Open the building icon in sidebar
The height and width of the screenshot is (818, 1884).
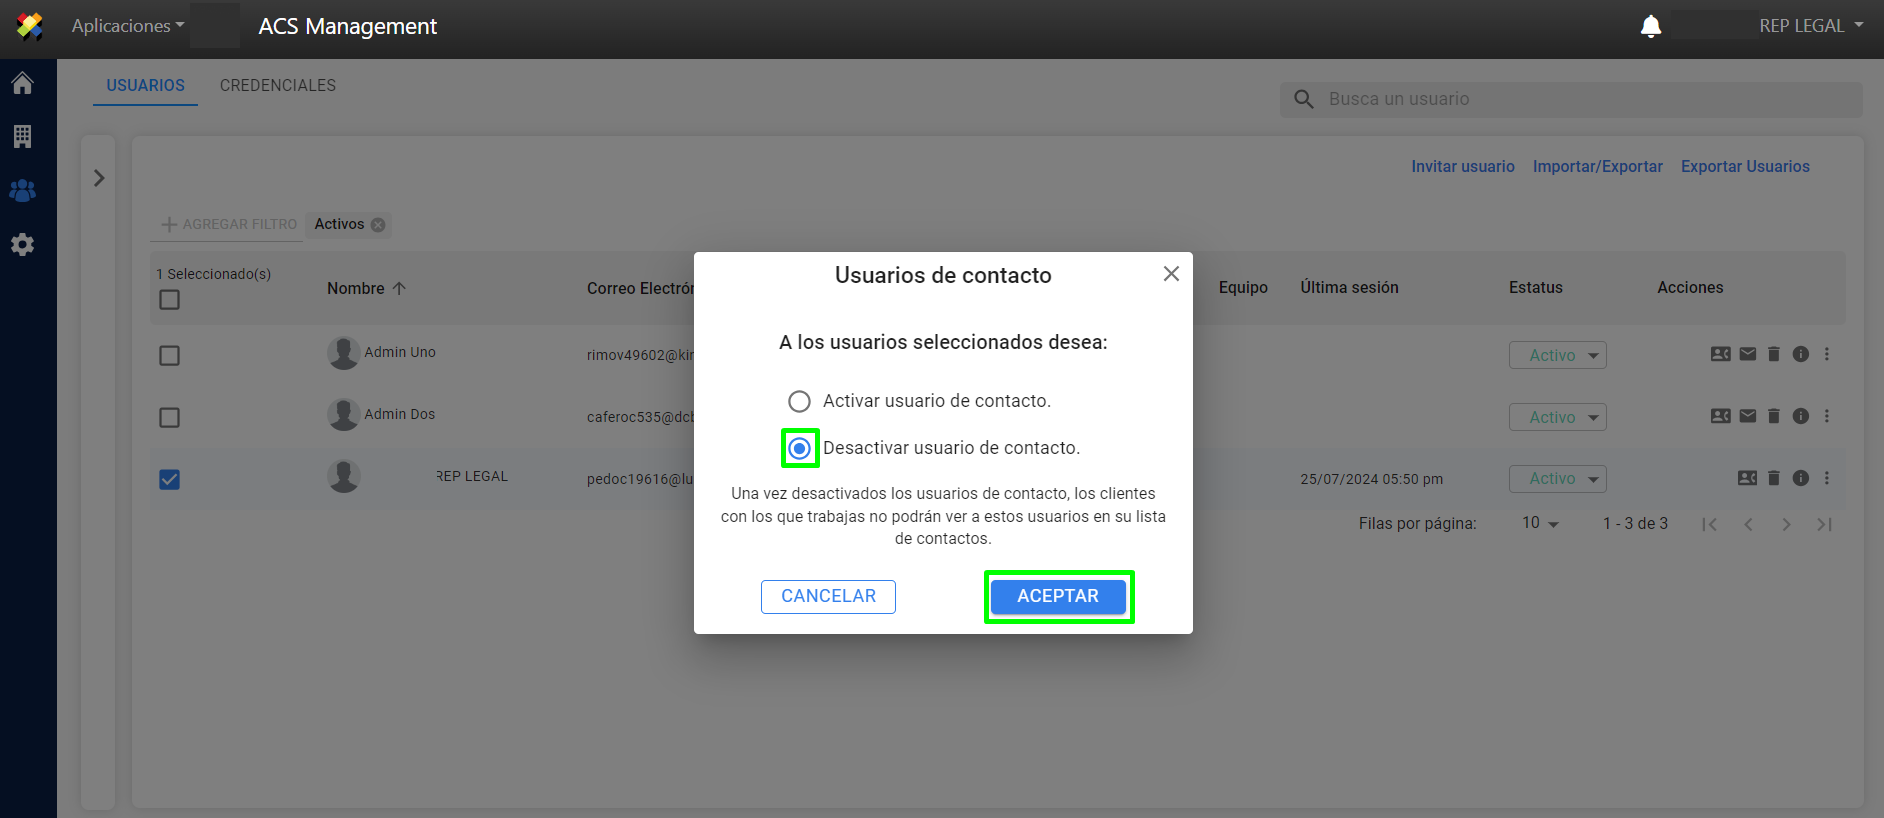(x=22, y=136)
